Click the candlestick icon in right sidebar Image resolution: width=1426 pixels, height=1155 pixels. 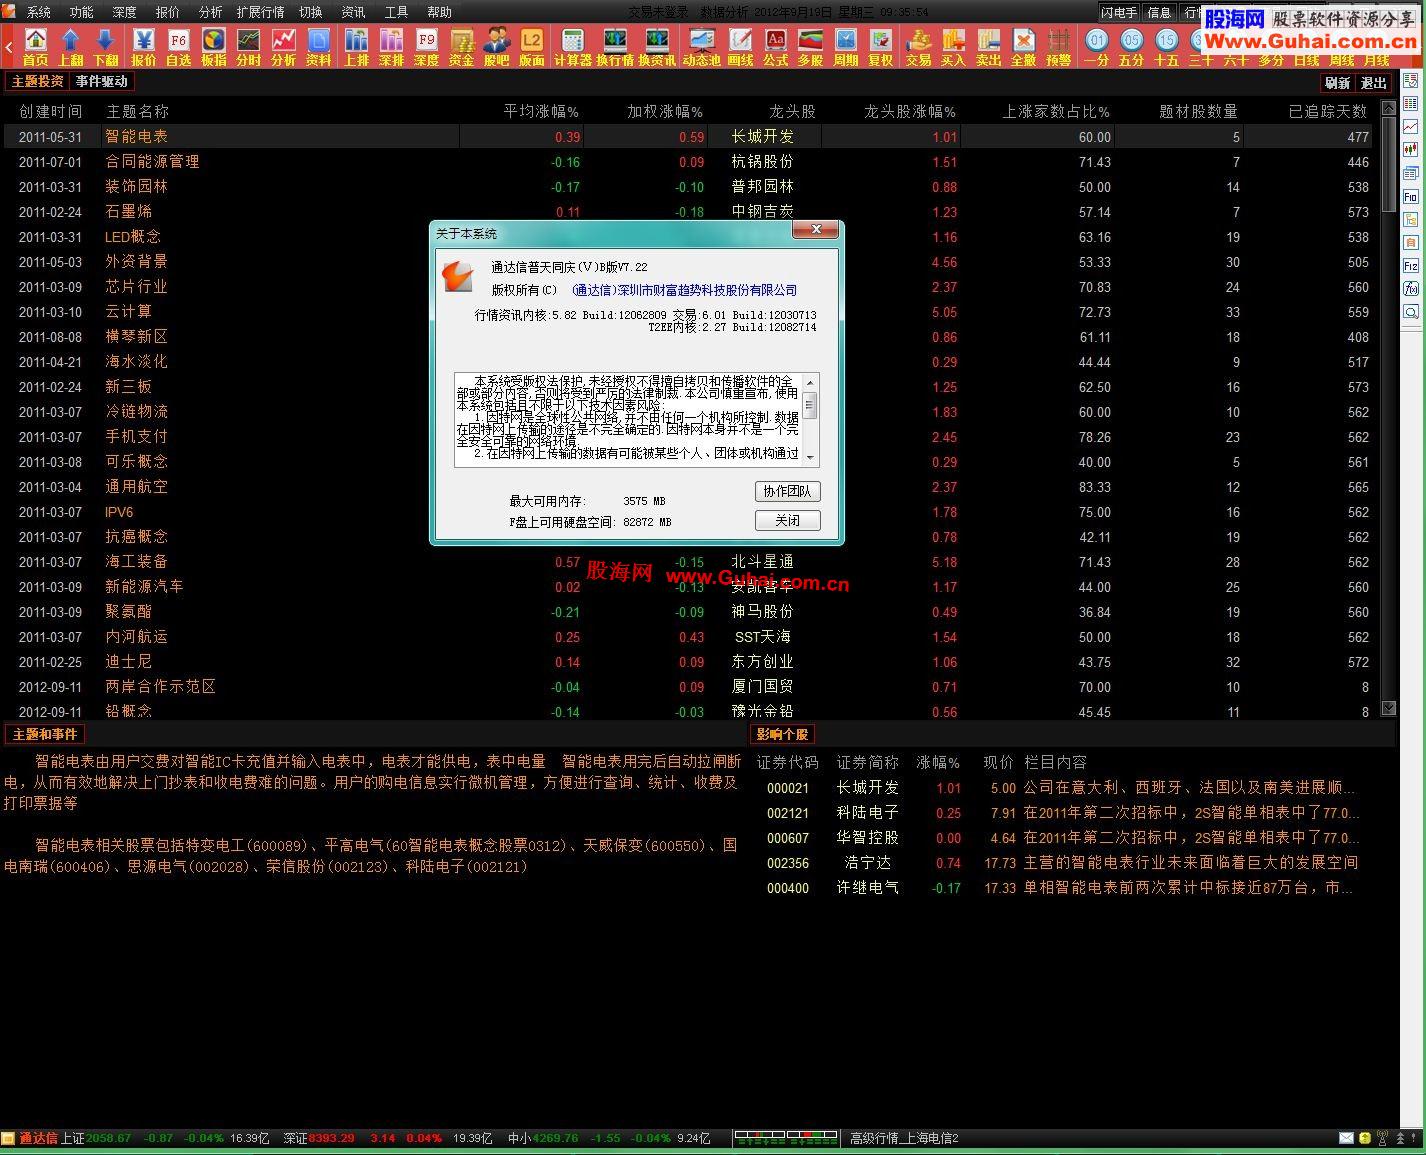(1410, 150)
